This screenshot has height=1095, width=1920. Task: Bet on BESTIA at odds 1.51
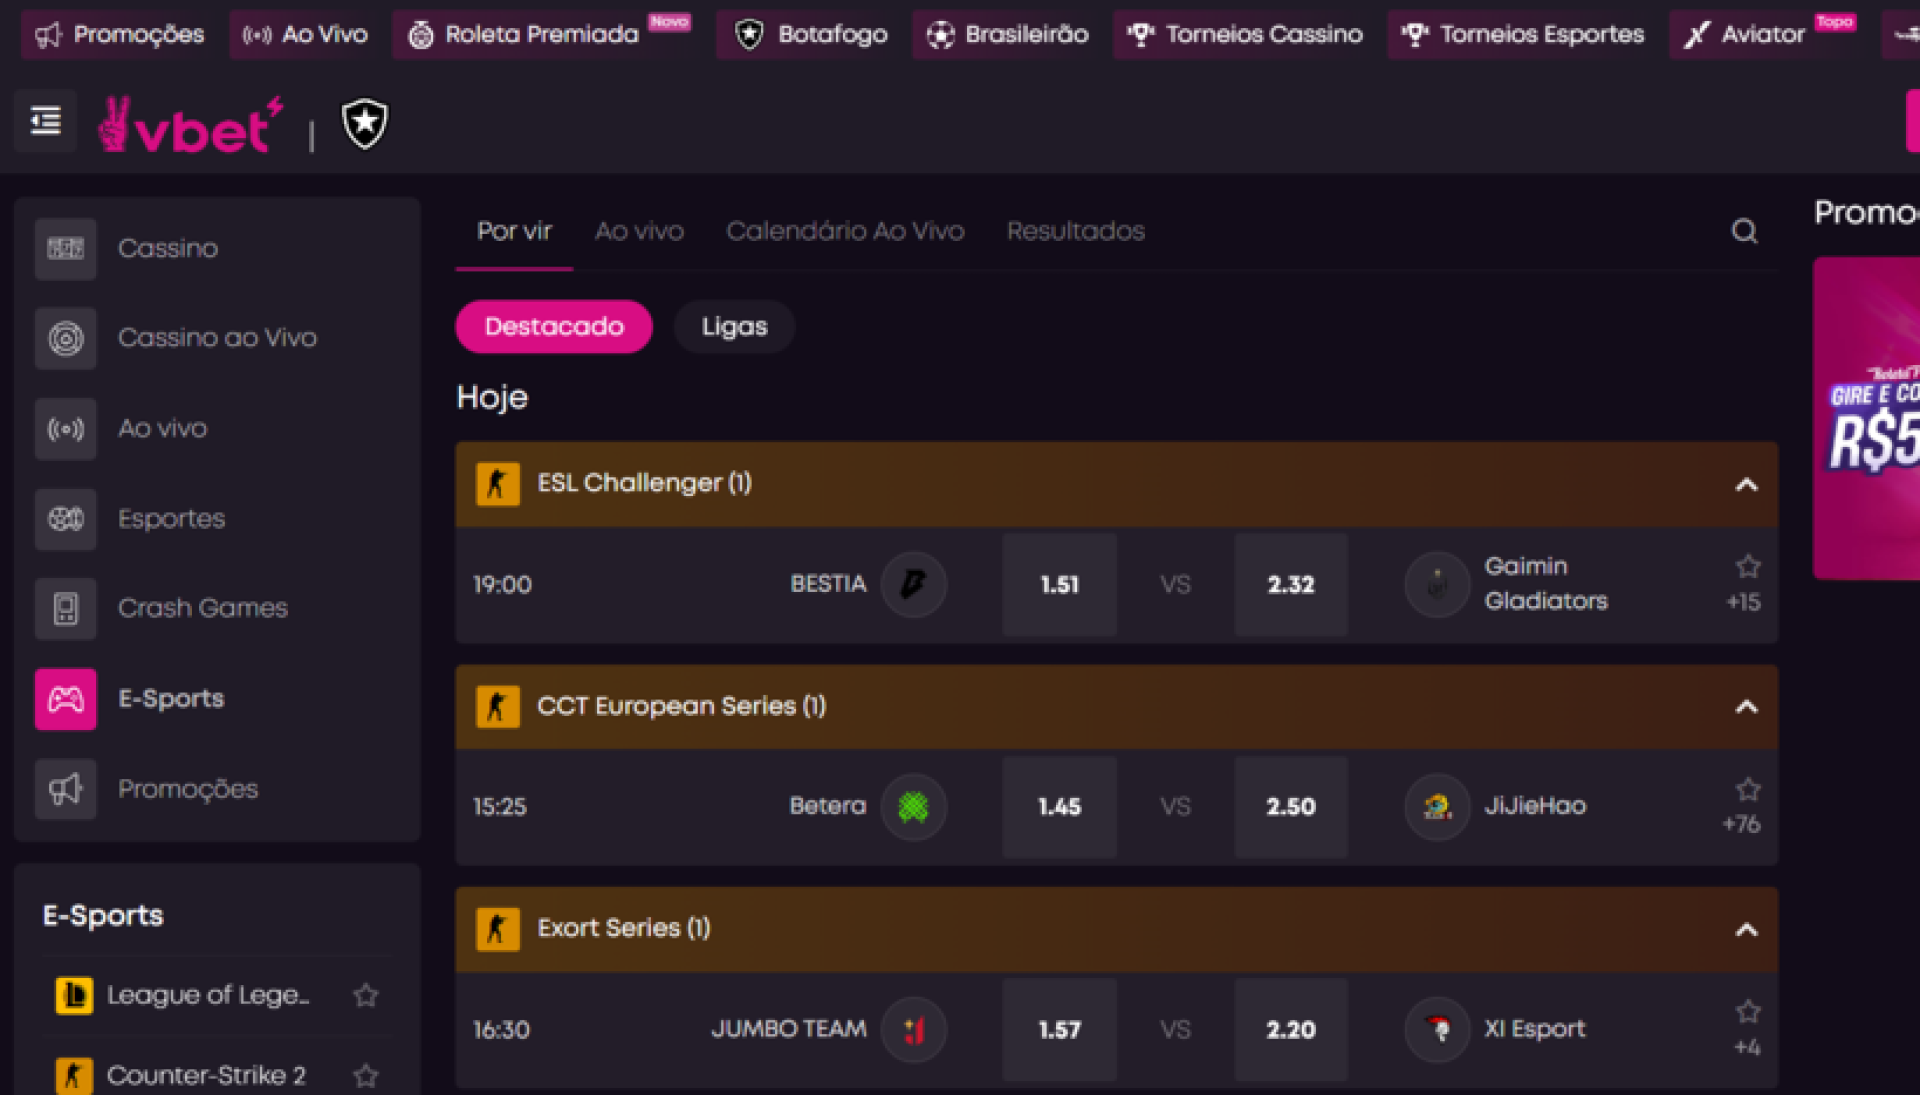pos(1059,584)
